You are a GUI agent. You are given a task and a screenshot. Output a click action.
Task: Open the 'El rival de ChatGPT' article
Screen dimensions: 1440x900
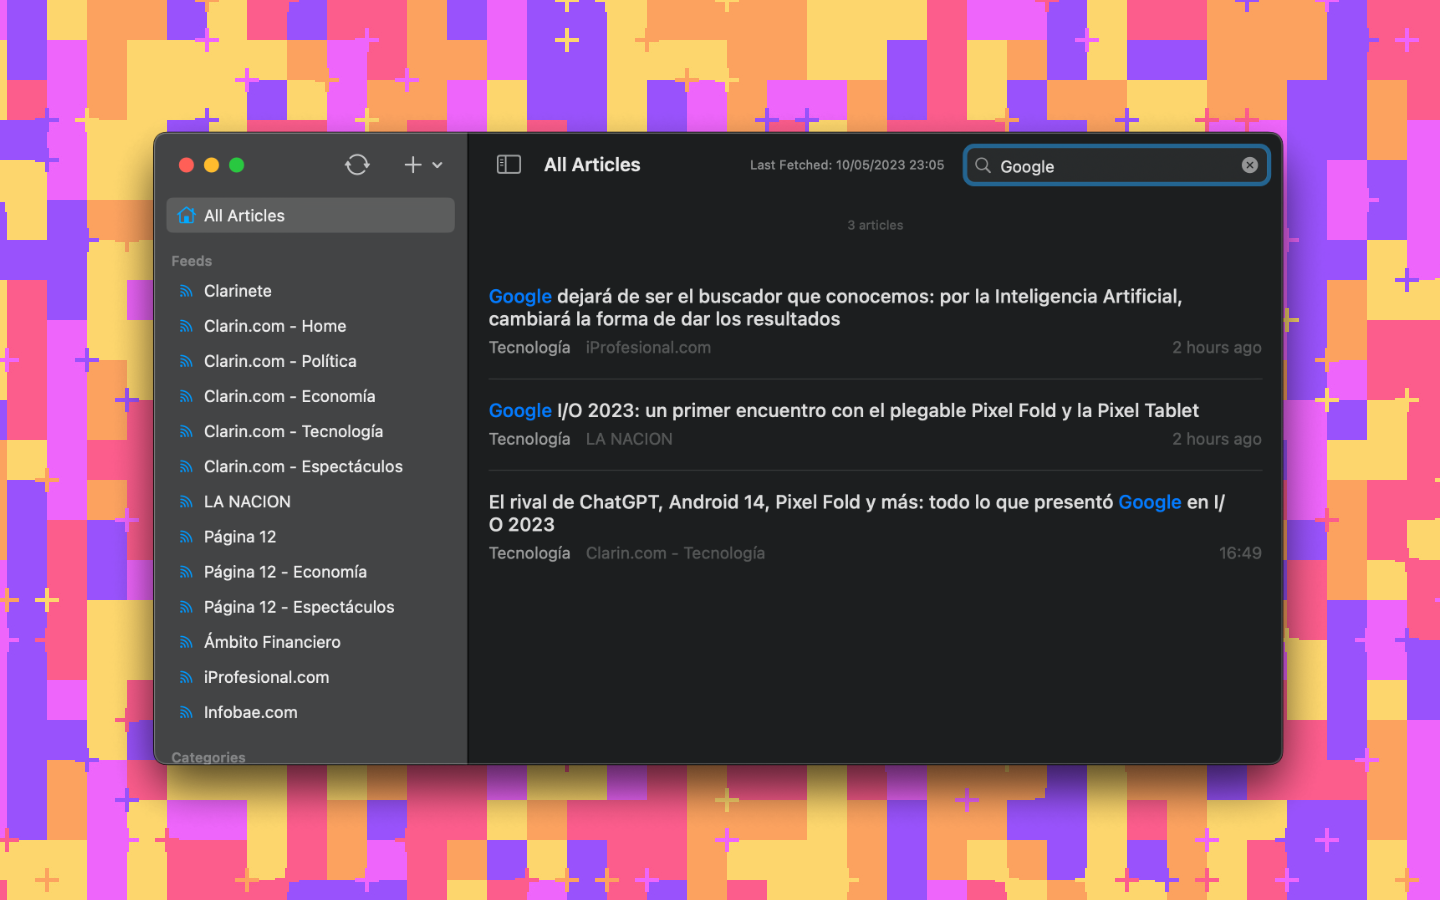click(857, 513)
